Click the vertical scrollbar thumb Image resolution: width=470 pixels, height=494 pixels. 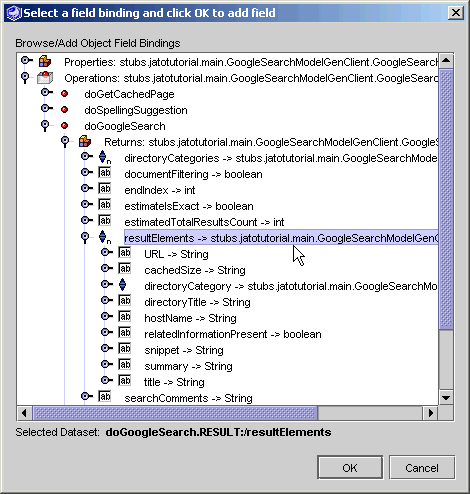[446, 199]
